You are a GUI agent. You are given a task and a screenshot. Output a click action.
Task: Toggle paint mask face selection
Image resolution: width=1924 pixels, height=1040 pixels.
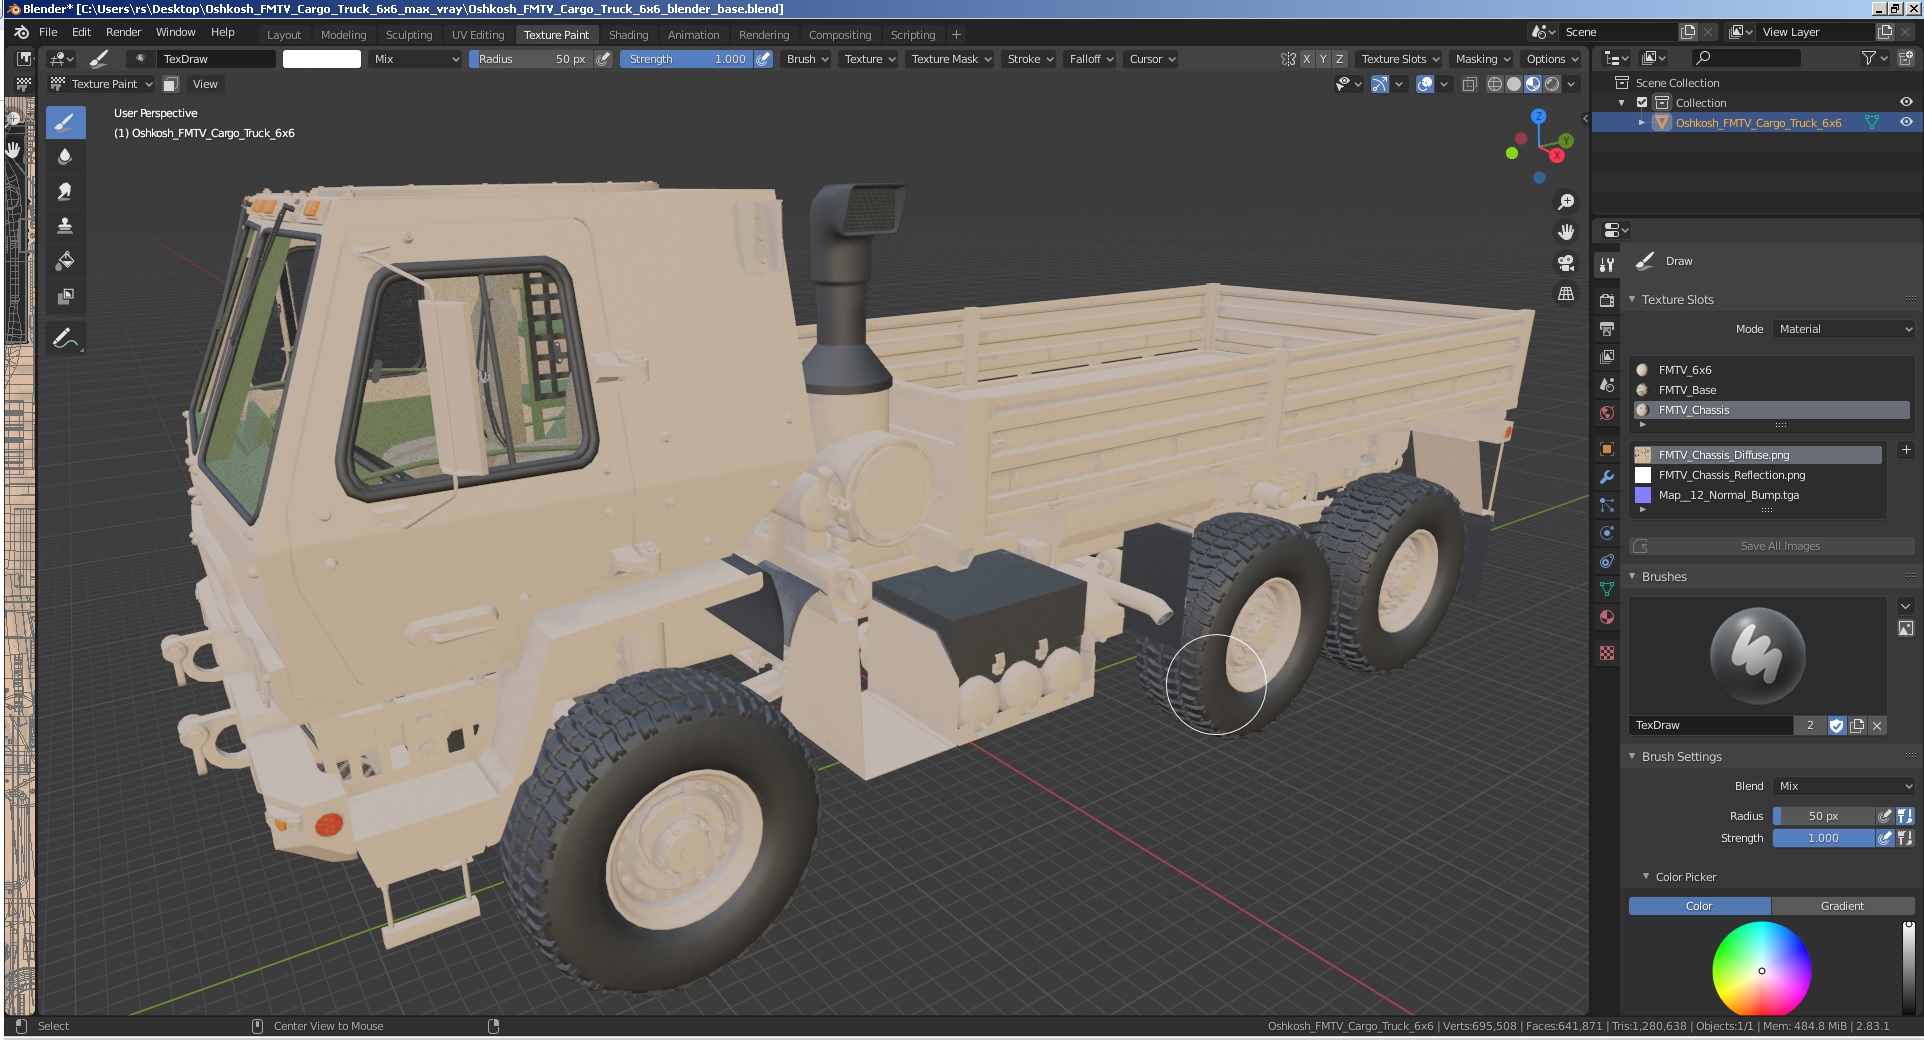click(x=171, y=84)
